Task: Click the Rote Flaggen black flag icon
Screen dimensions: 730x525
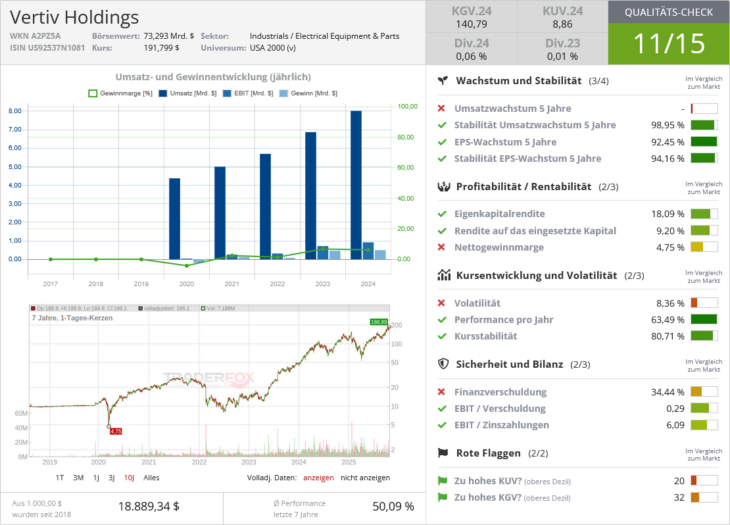Action: tap(443, 453)
